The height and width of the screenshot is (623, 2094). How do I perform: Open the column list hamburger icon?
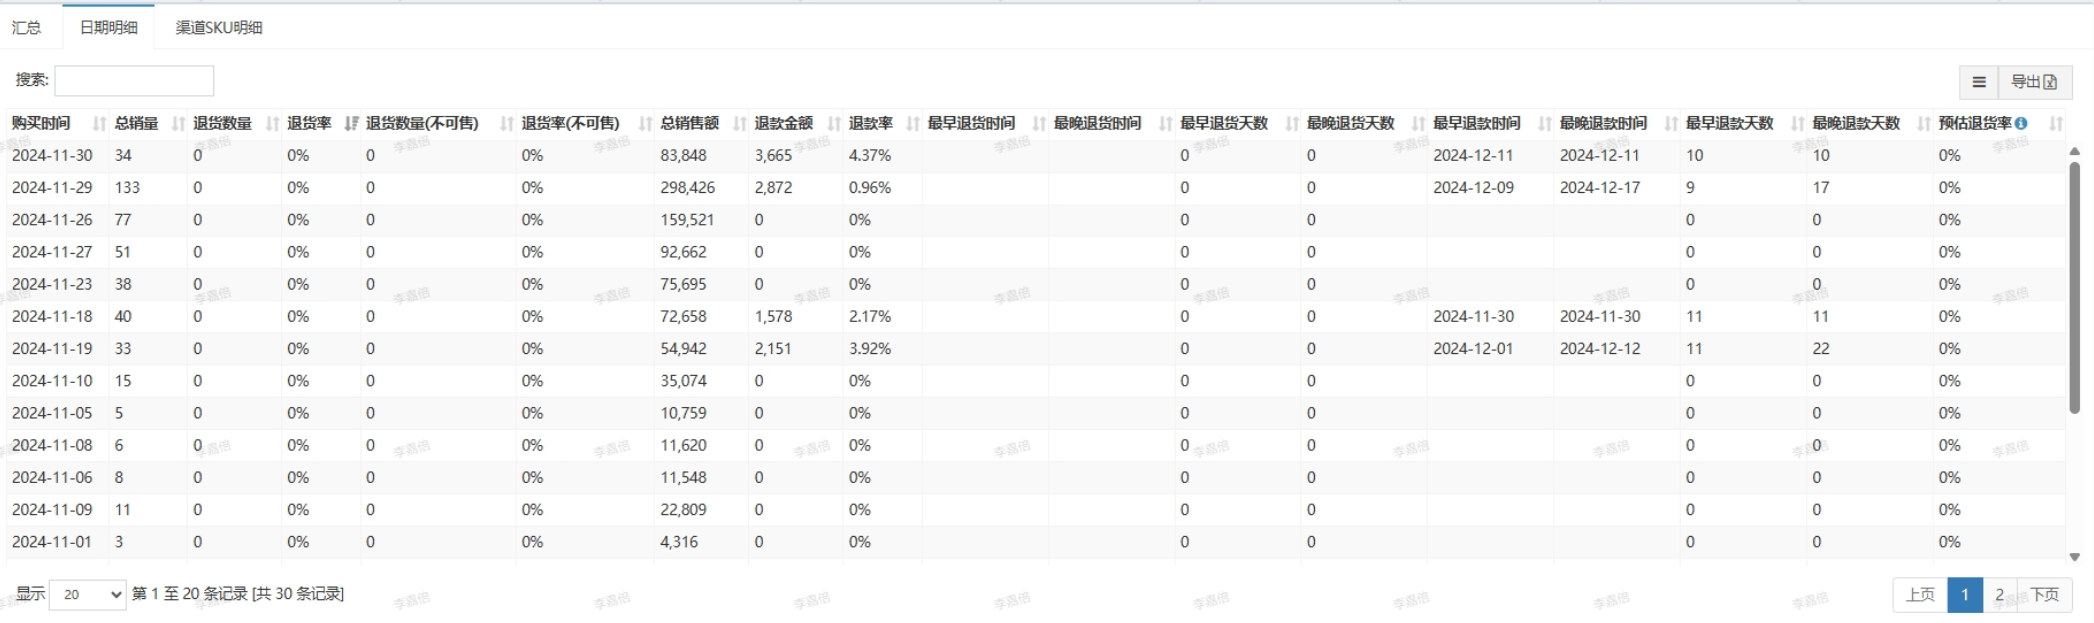point(1978,82)
